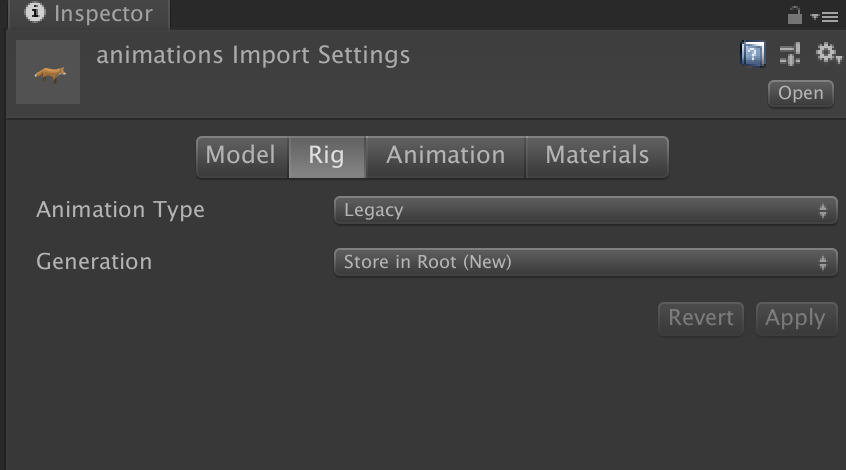
Task: Go to the Animation tab
Action: (x=446, y=156)
